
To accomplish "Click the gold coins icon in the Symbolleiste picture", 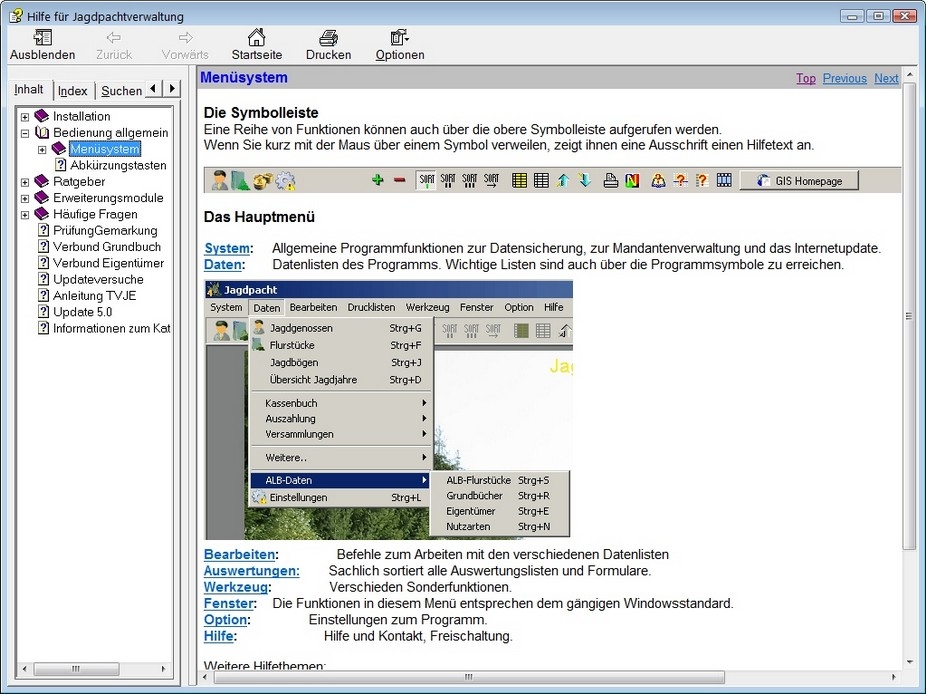I will [x=262, y=181].
